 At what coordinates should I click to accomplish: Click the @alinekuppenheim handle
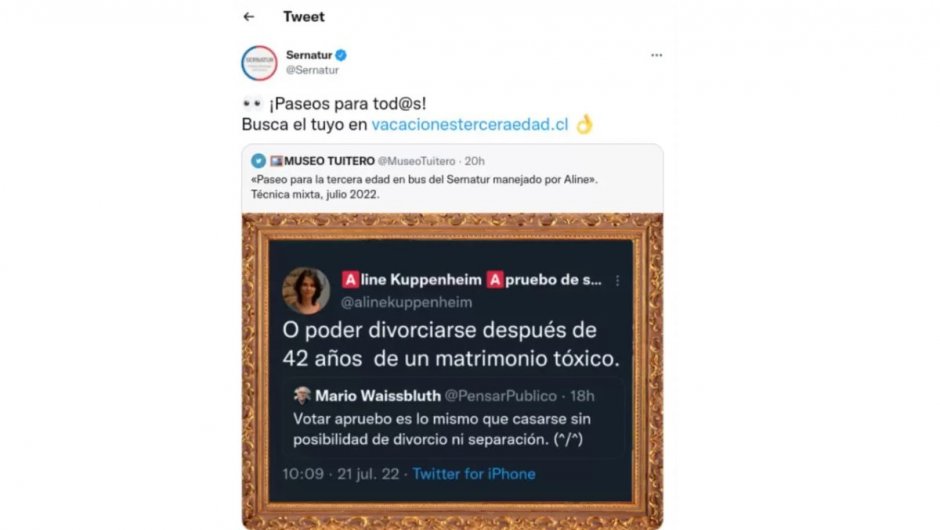tap(406, 302)
